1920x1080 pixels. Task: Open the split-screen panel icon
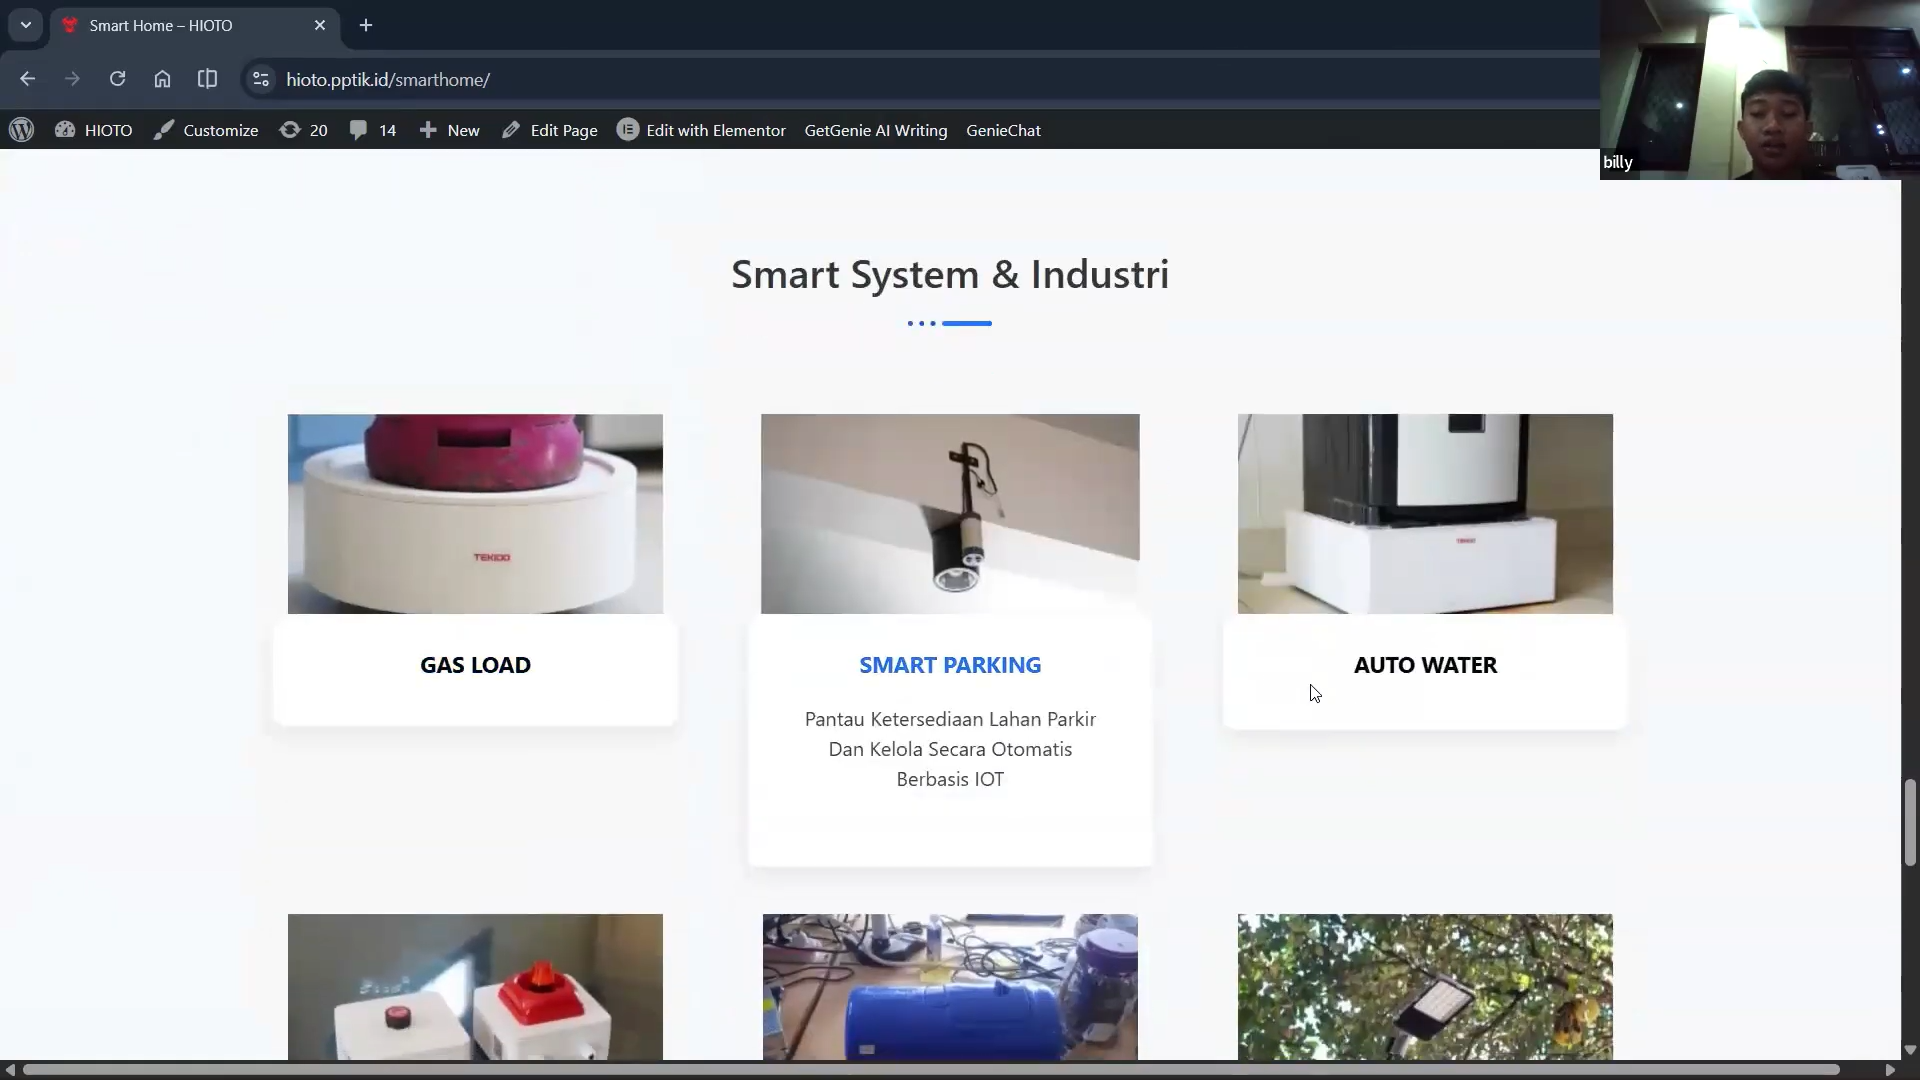coord(207,79)
